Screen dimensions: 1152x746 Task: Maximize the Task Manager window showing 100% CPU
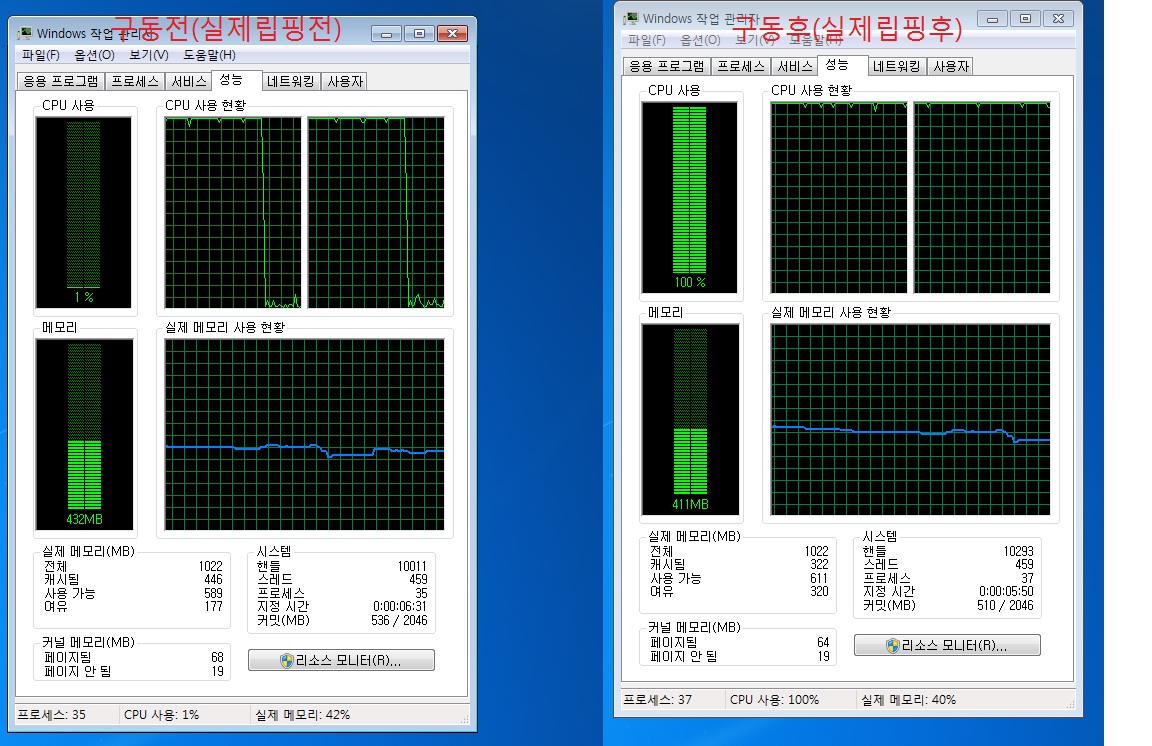(x=1025, y=18)
